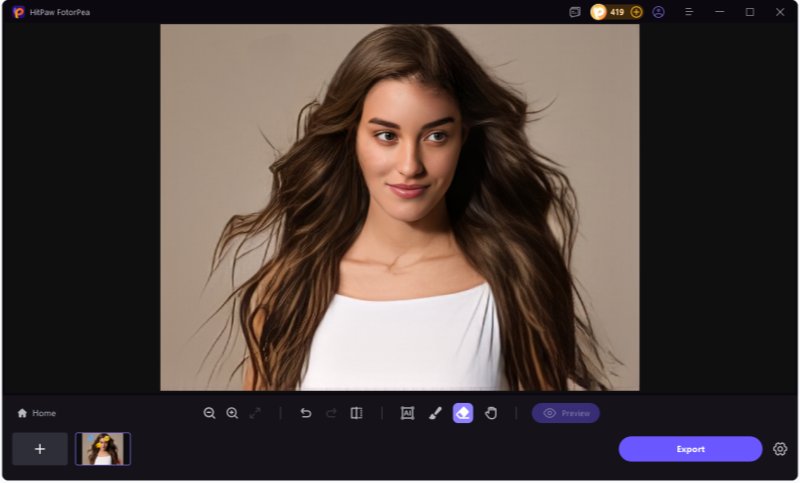Click the zoom in magnifier icon
The width and height of the screenshot is (800, 483).
tap(232, 413)
